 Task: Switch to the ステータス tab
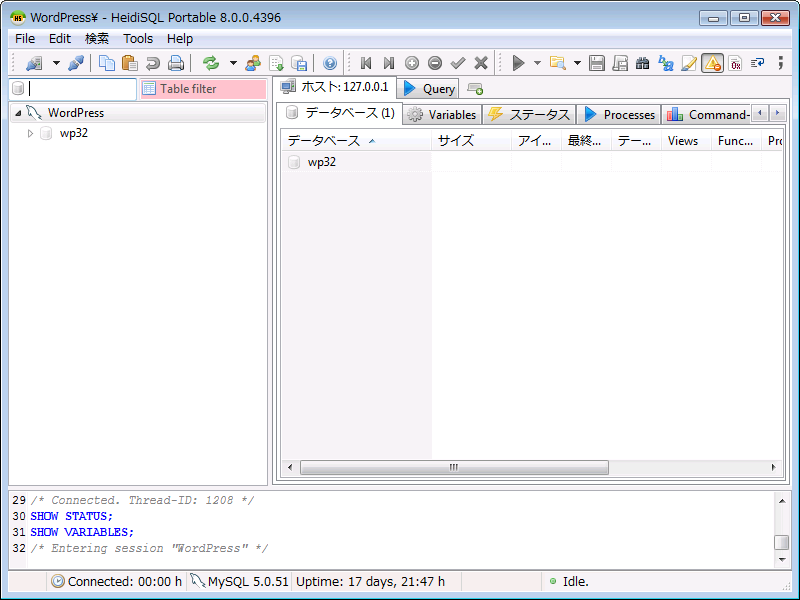click(x=530, y=115)
